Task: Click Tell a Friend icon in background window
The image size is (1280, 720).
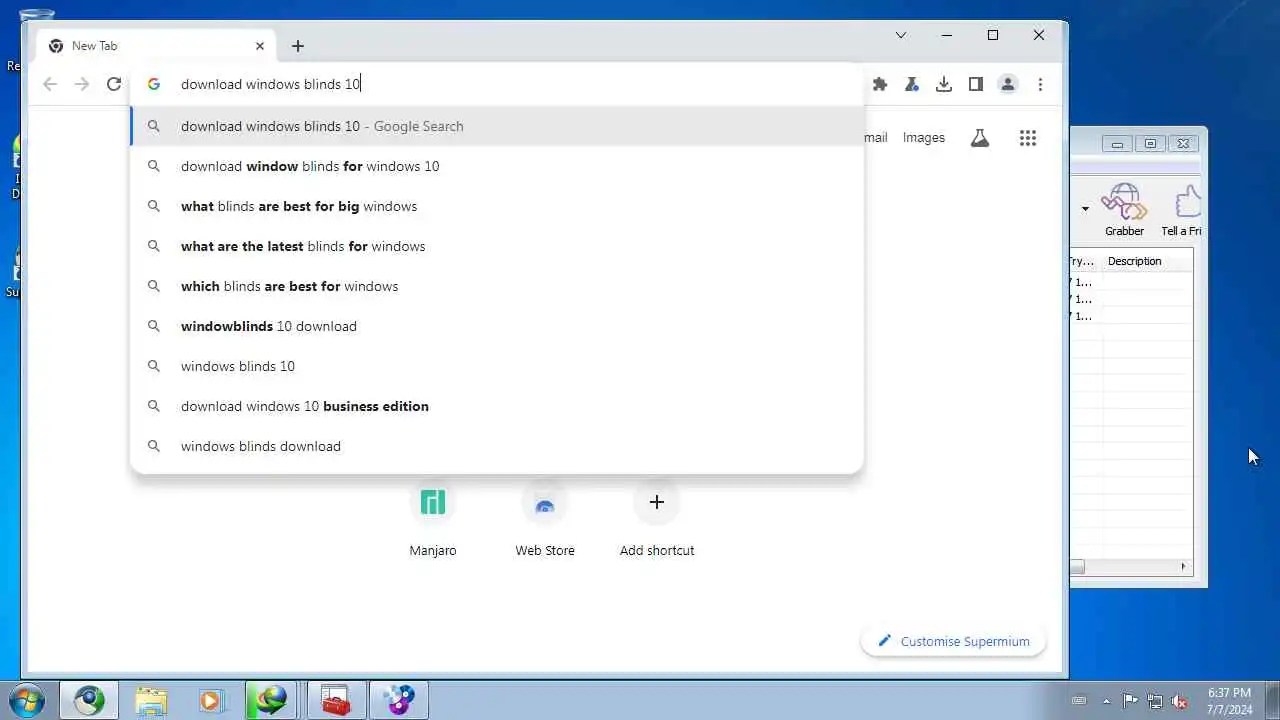Action: pyautogui.click(x=1183, y=210)
